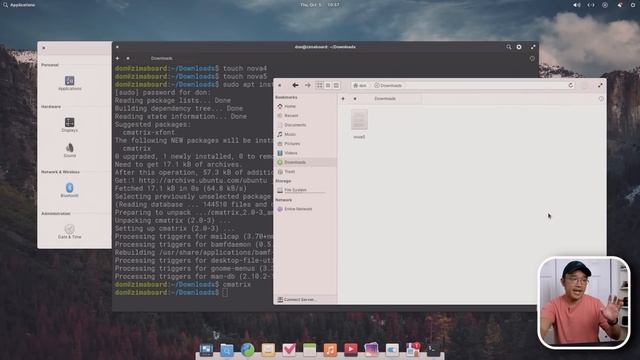
Task: Select the Downloads tab in Files
Action: 385,99
